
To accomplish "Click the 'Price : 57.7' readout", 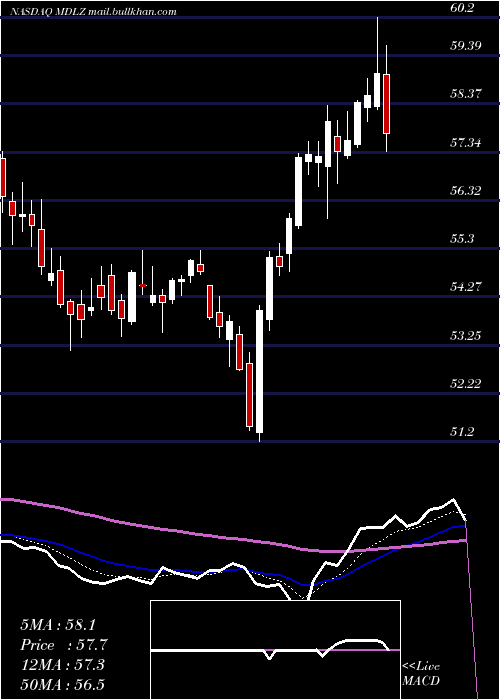I will click(x=64, y=645).
